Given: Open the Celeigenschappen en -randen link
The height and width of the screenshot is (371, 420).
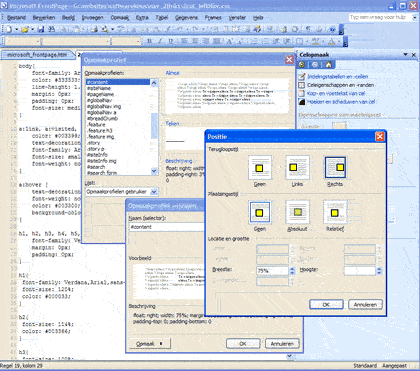Looking at the screenshot, I should [x=340, y=85].
